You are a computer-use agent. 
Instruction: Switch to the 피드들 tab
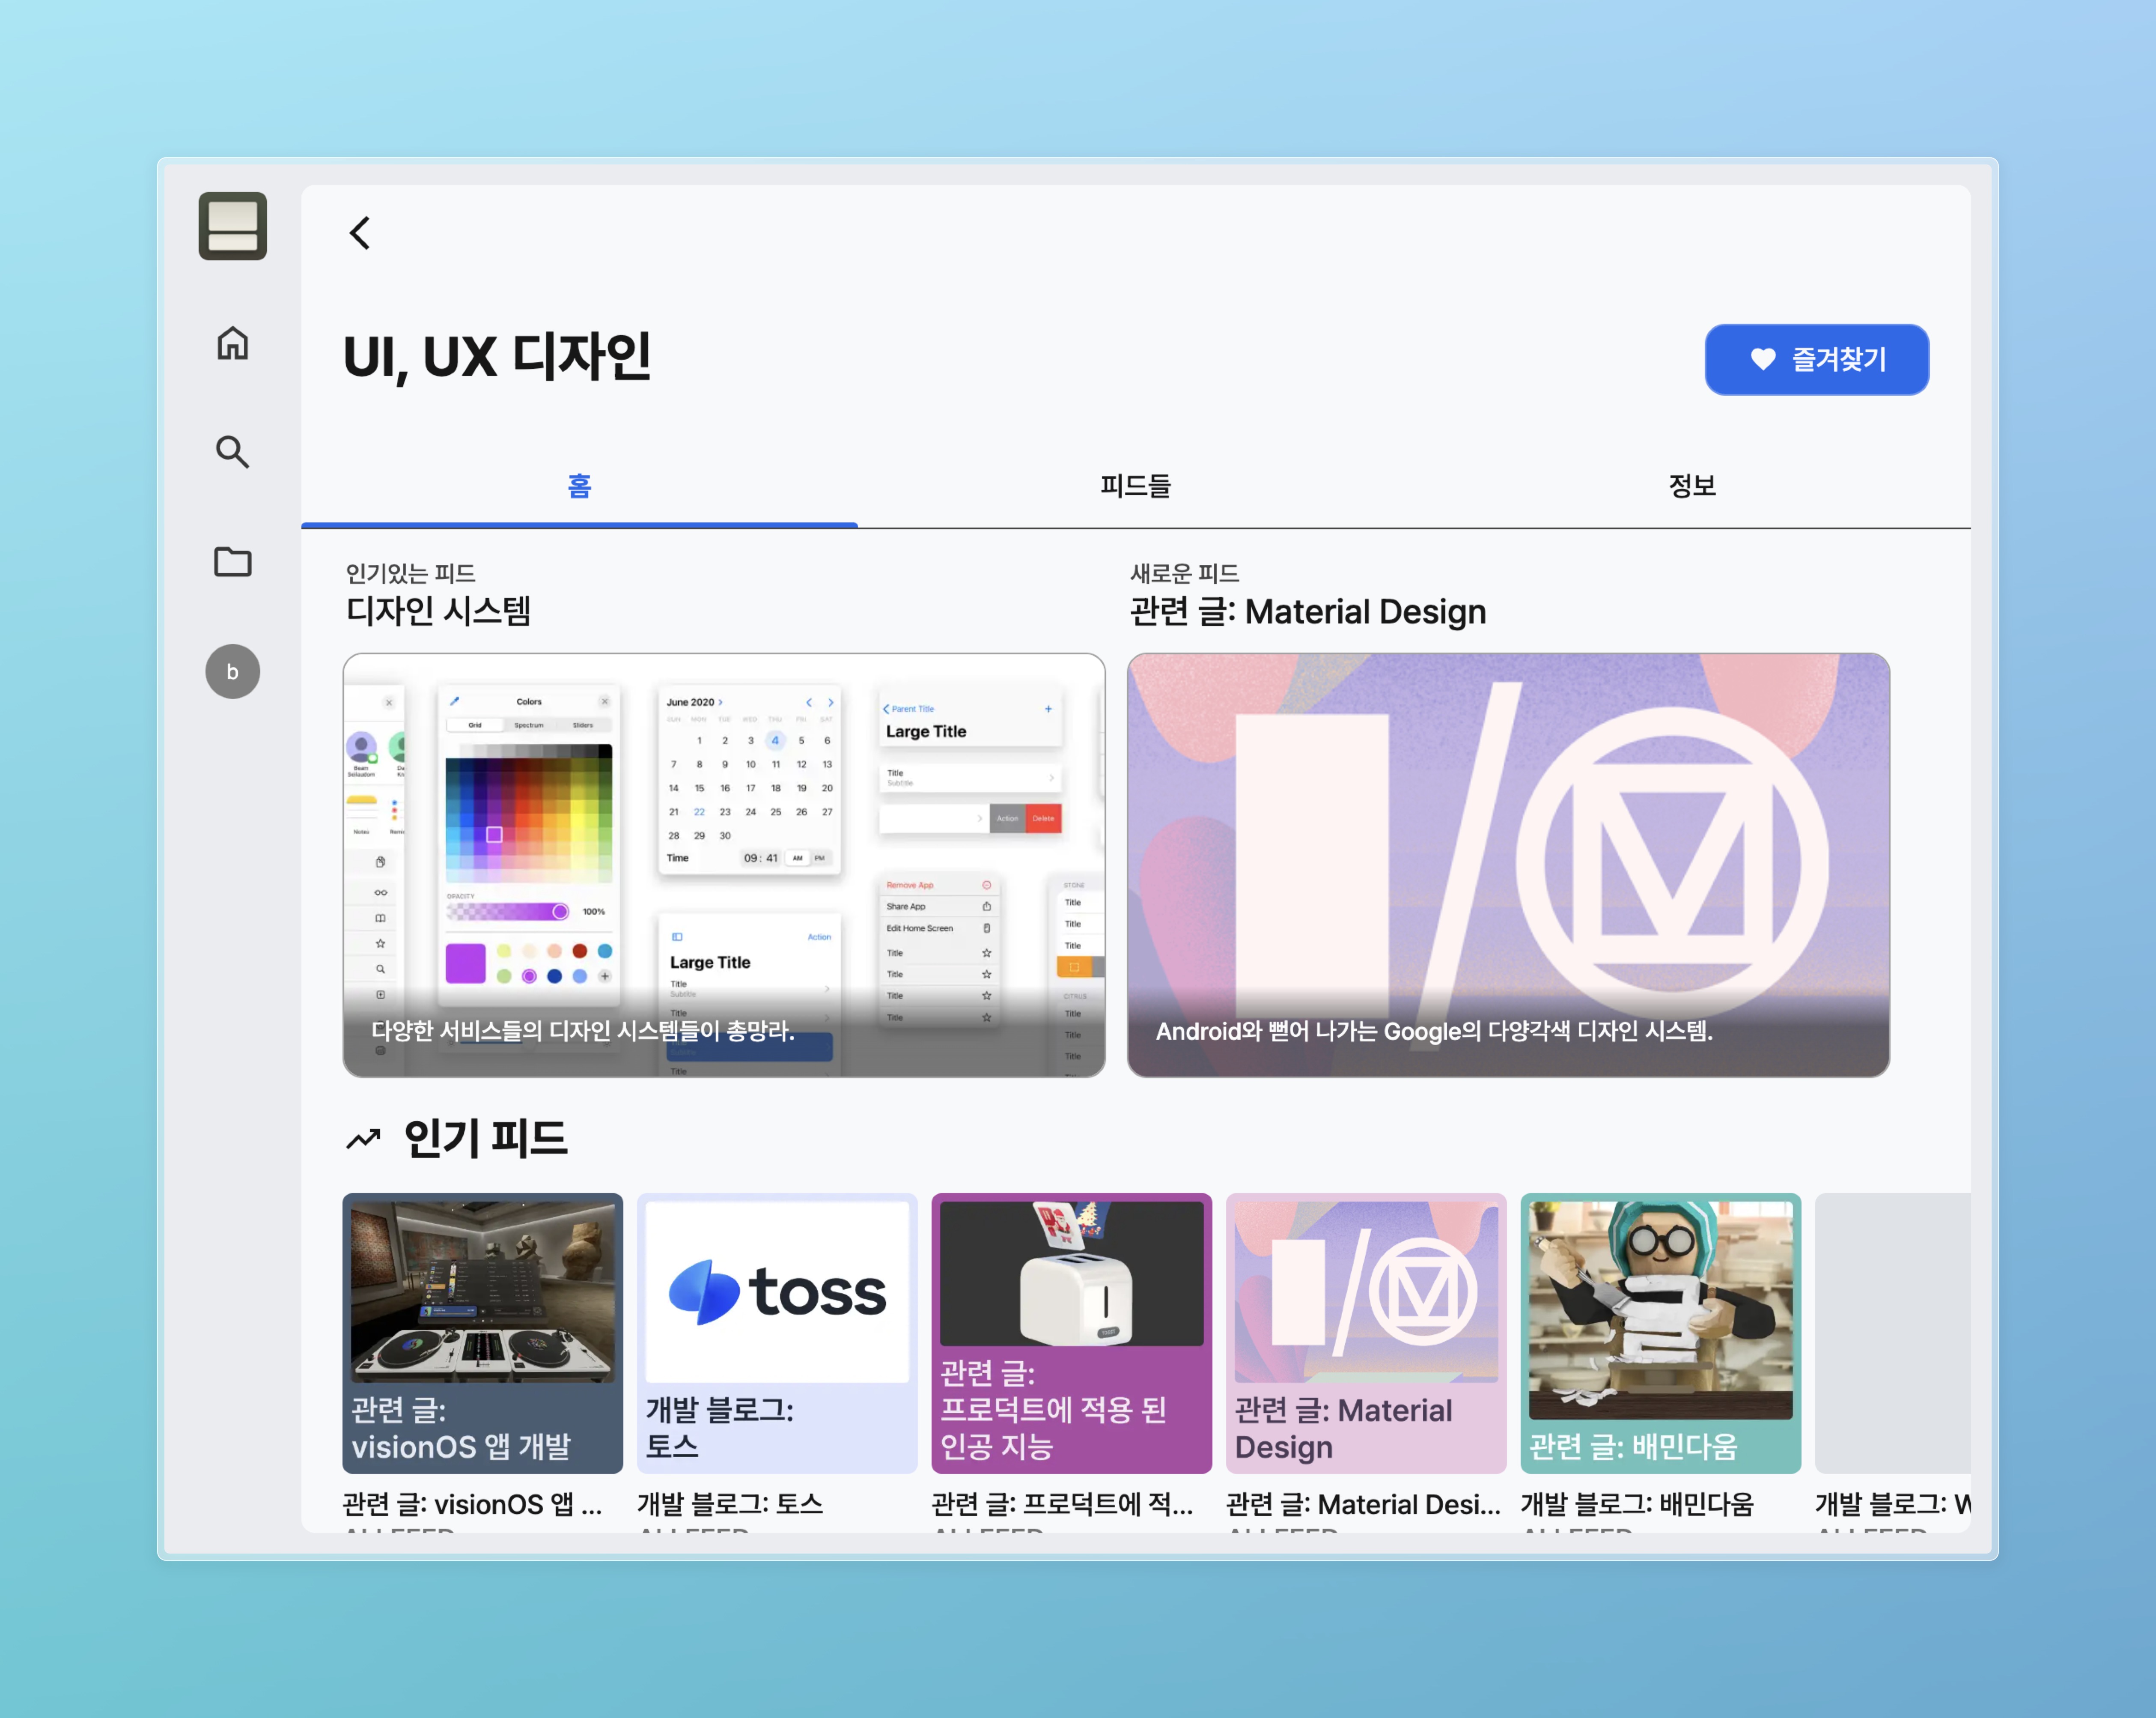(x=1135, y=486)
